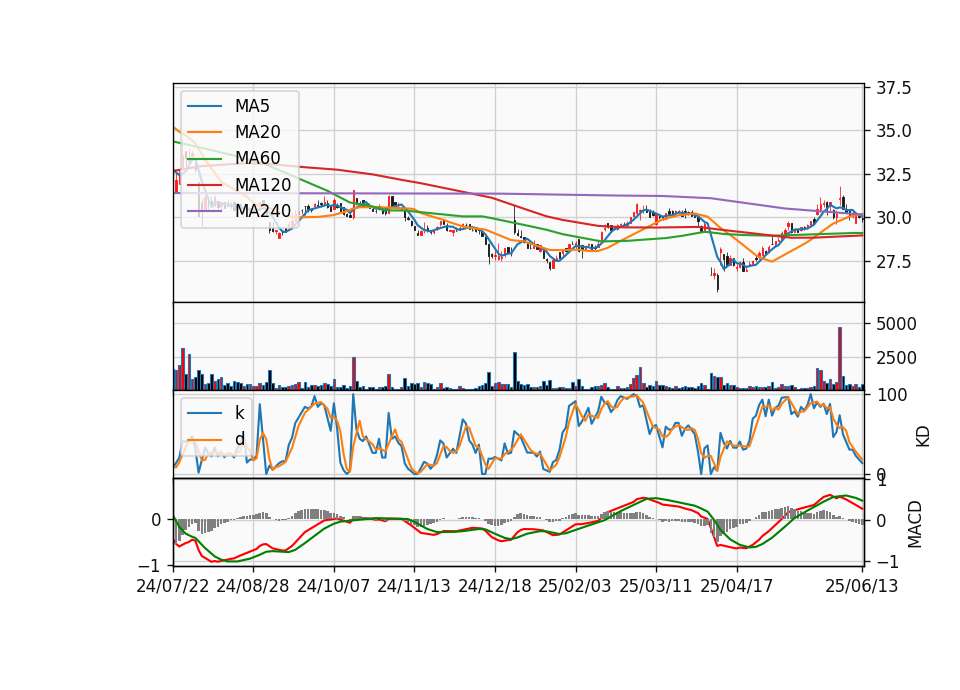Image resolution: width=960 pixels, height=690 pixels.
Task: Select the 25/03/11 date axis label
Action: 656,586
